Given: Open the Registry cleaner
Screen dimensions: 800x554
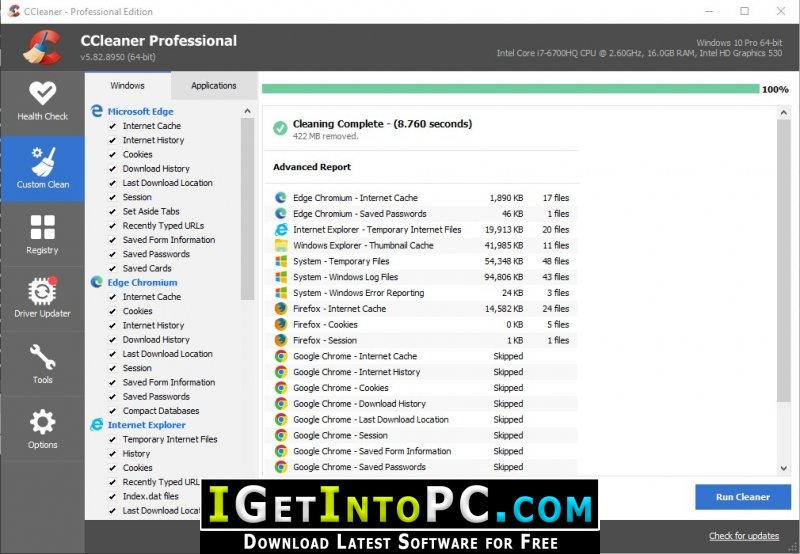Looking at the screenshot, I should 42,235.
